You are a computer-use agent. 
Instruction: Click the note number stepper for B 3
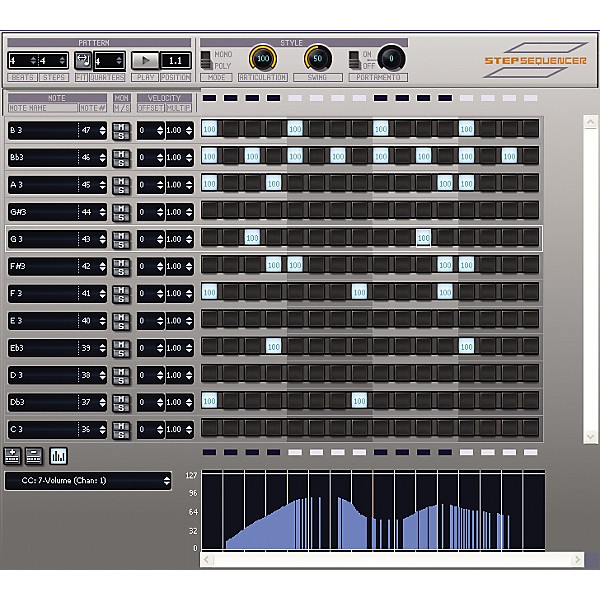coord(102,130)
